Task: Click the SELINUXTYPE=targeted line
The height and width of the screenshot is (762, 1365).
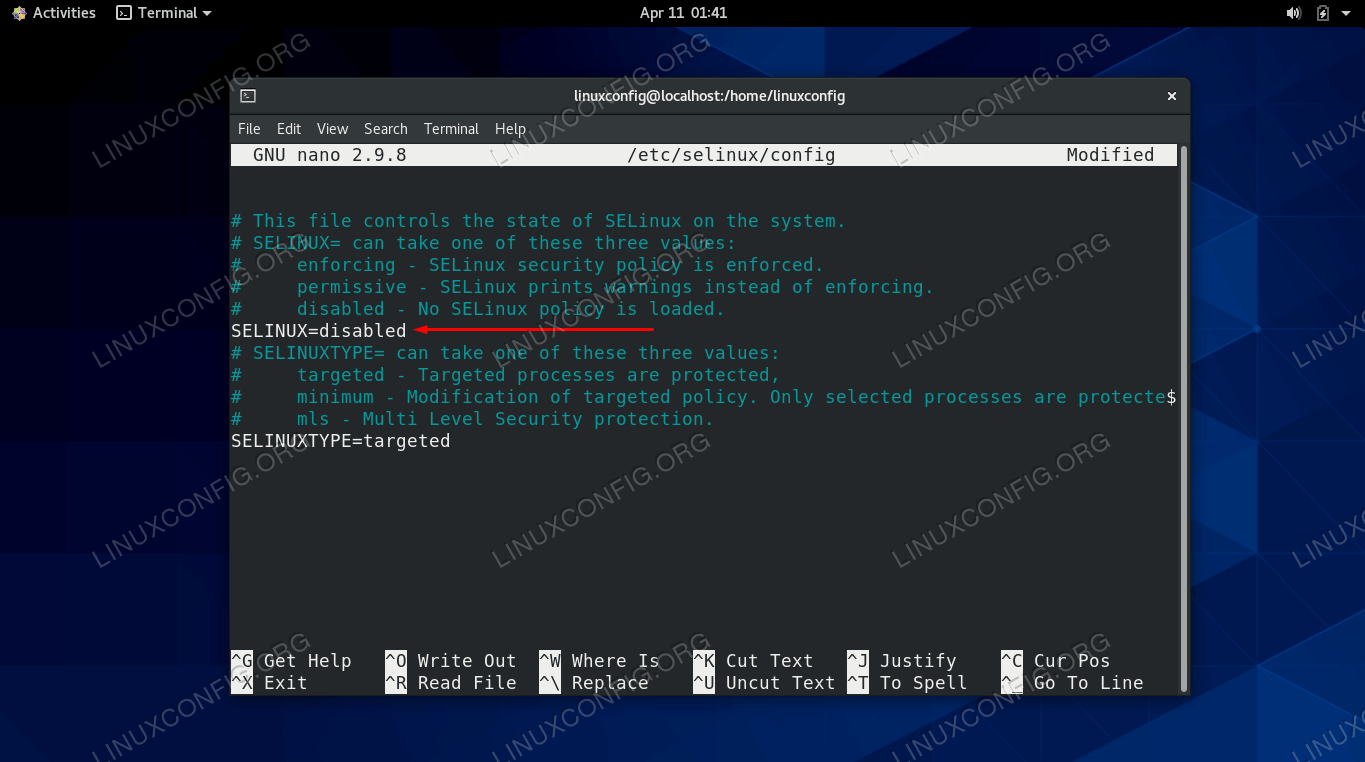Action: (341, 441)
